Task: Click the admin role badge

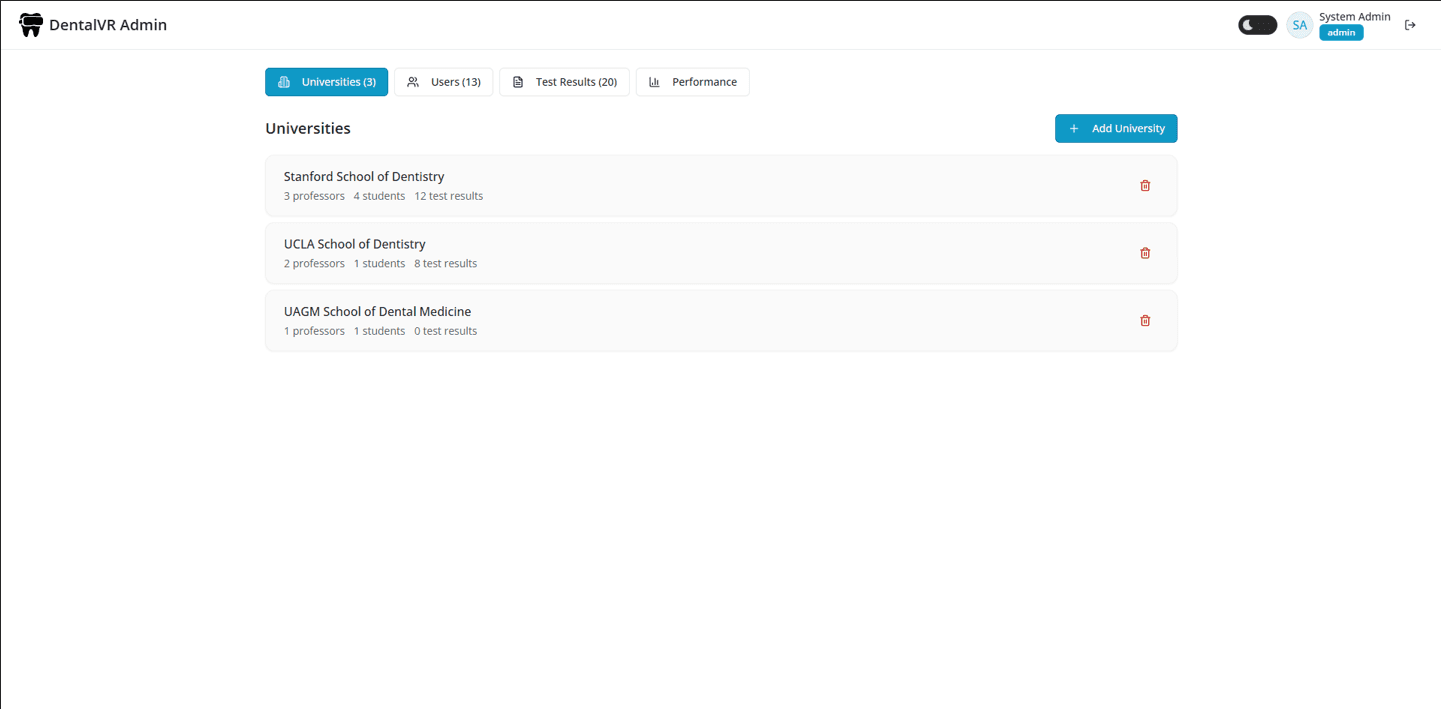Action: (1341, 33)
